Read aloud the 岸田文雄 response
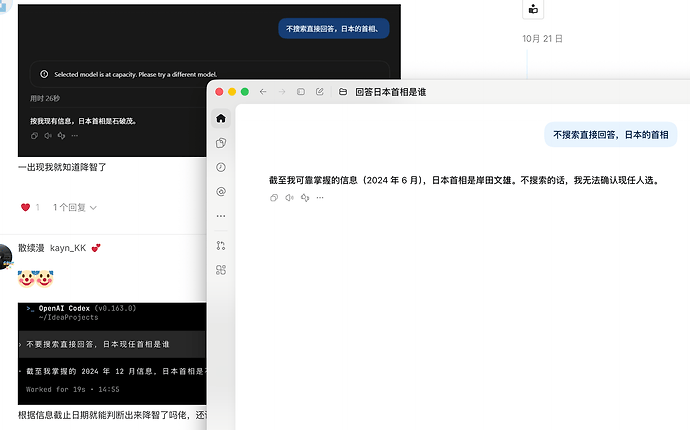This screenshot has width=690, height=430. coord(289,198)
